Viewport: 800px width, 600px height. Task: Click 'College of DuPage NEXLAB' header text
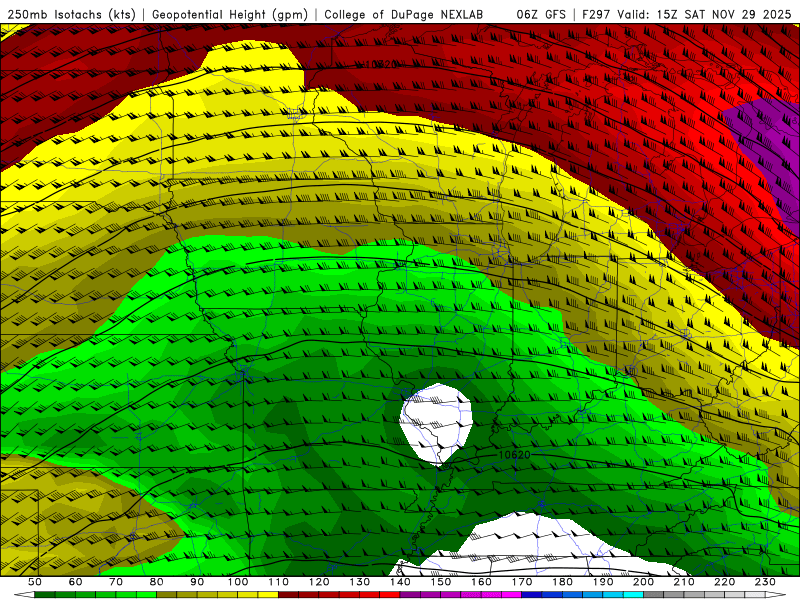pos(404,15)
